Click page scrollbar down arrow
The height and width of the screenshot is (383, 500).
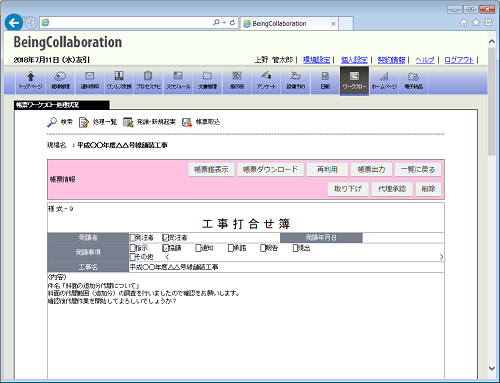492,368
